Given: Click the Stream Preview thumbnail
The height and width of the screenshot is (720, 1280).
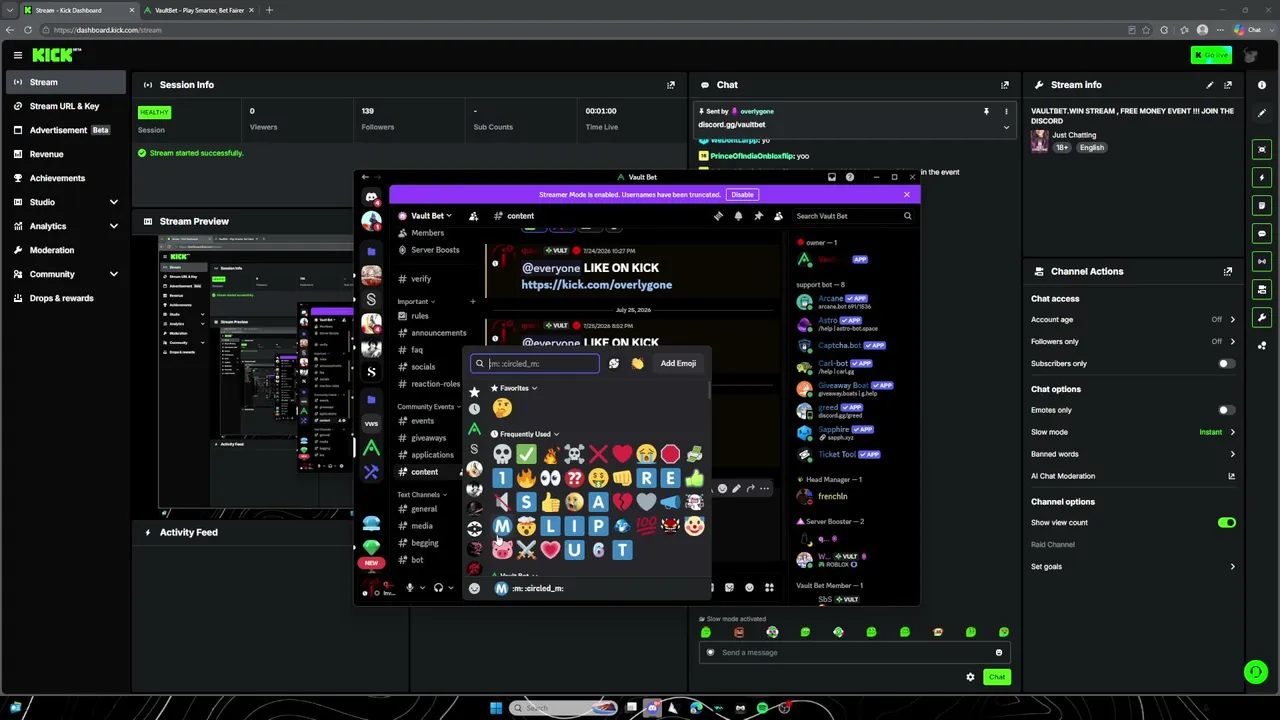Looking at the screenshot, I should (255, 375).
